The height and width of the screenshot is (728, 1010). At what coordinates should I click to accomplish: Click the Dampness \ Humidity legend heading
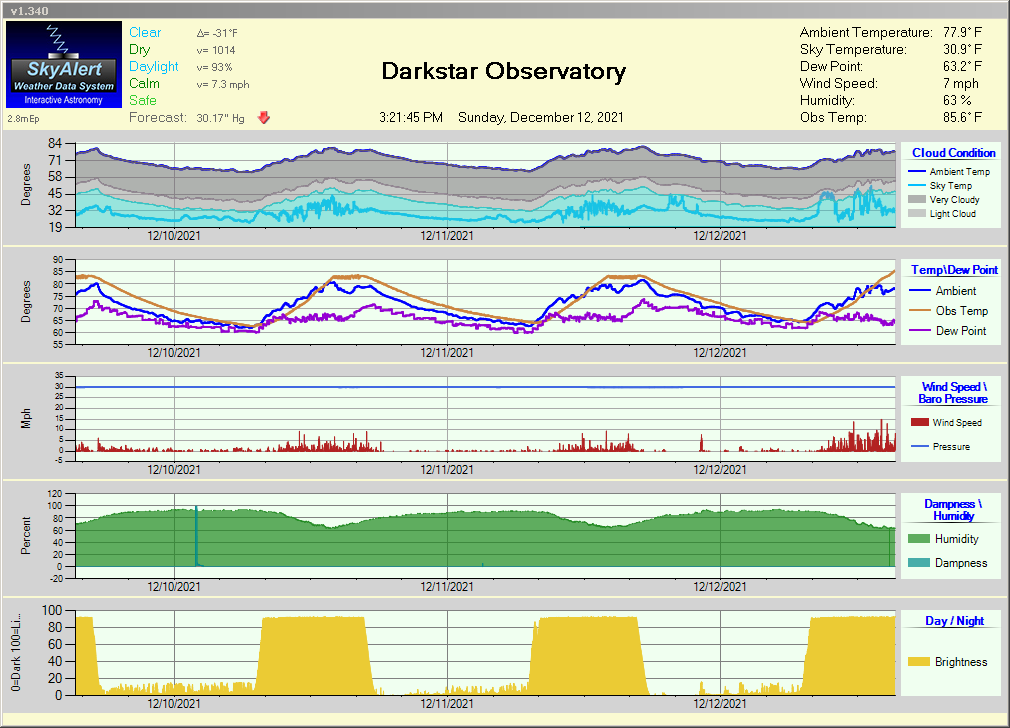[x=953, y=510]
